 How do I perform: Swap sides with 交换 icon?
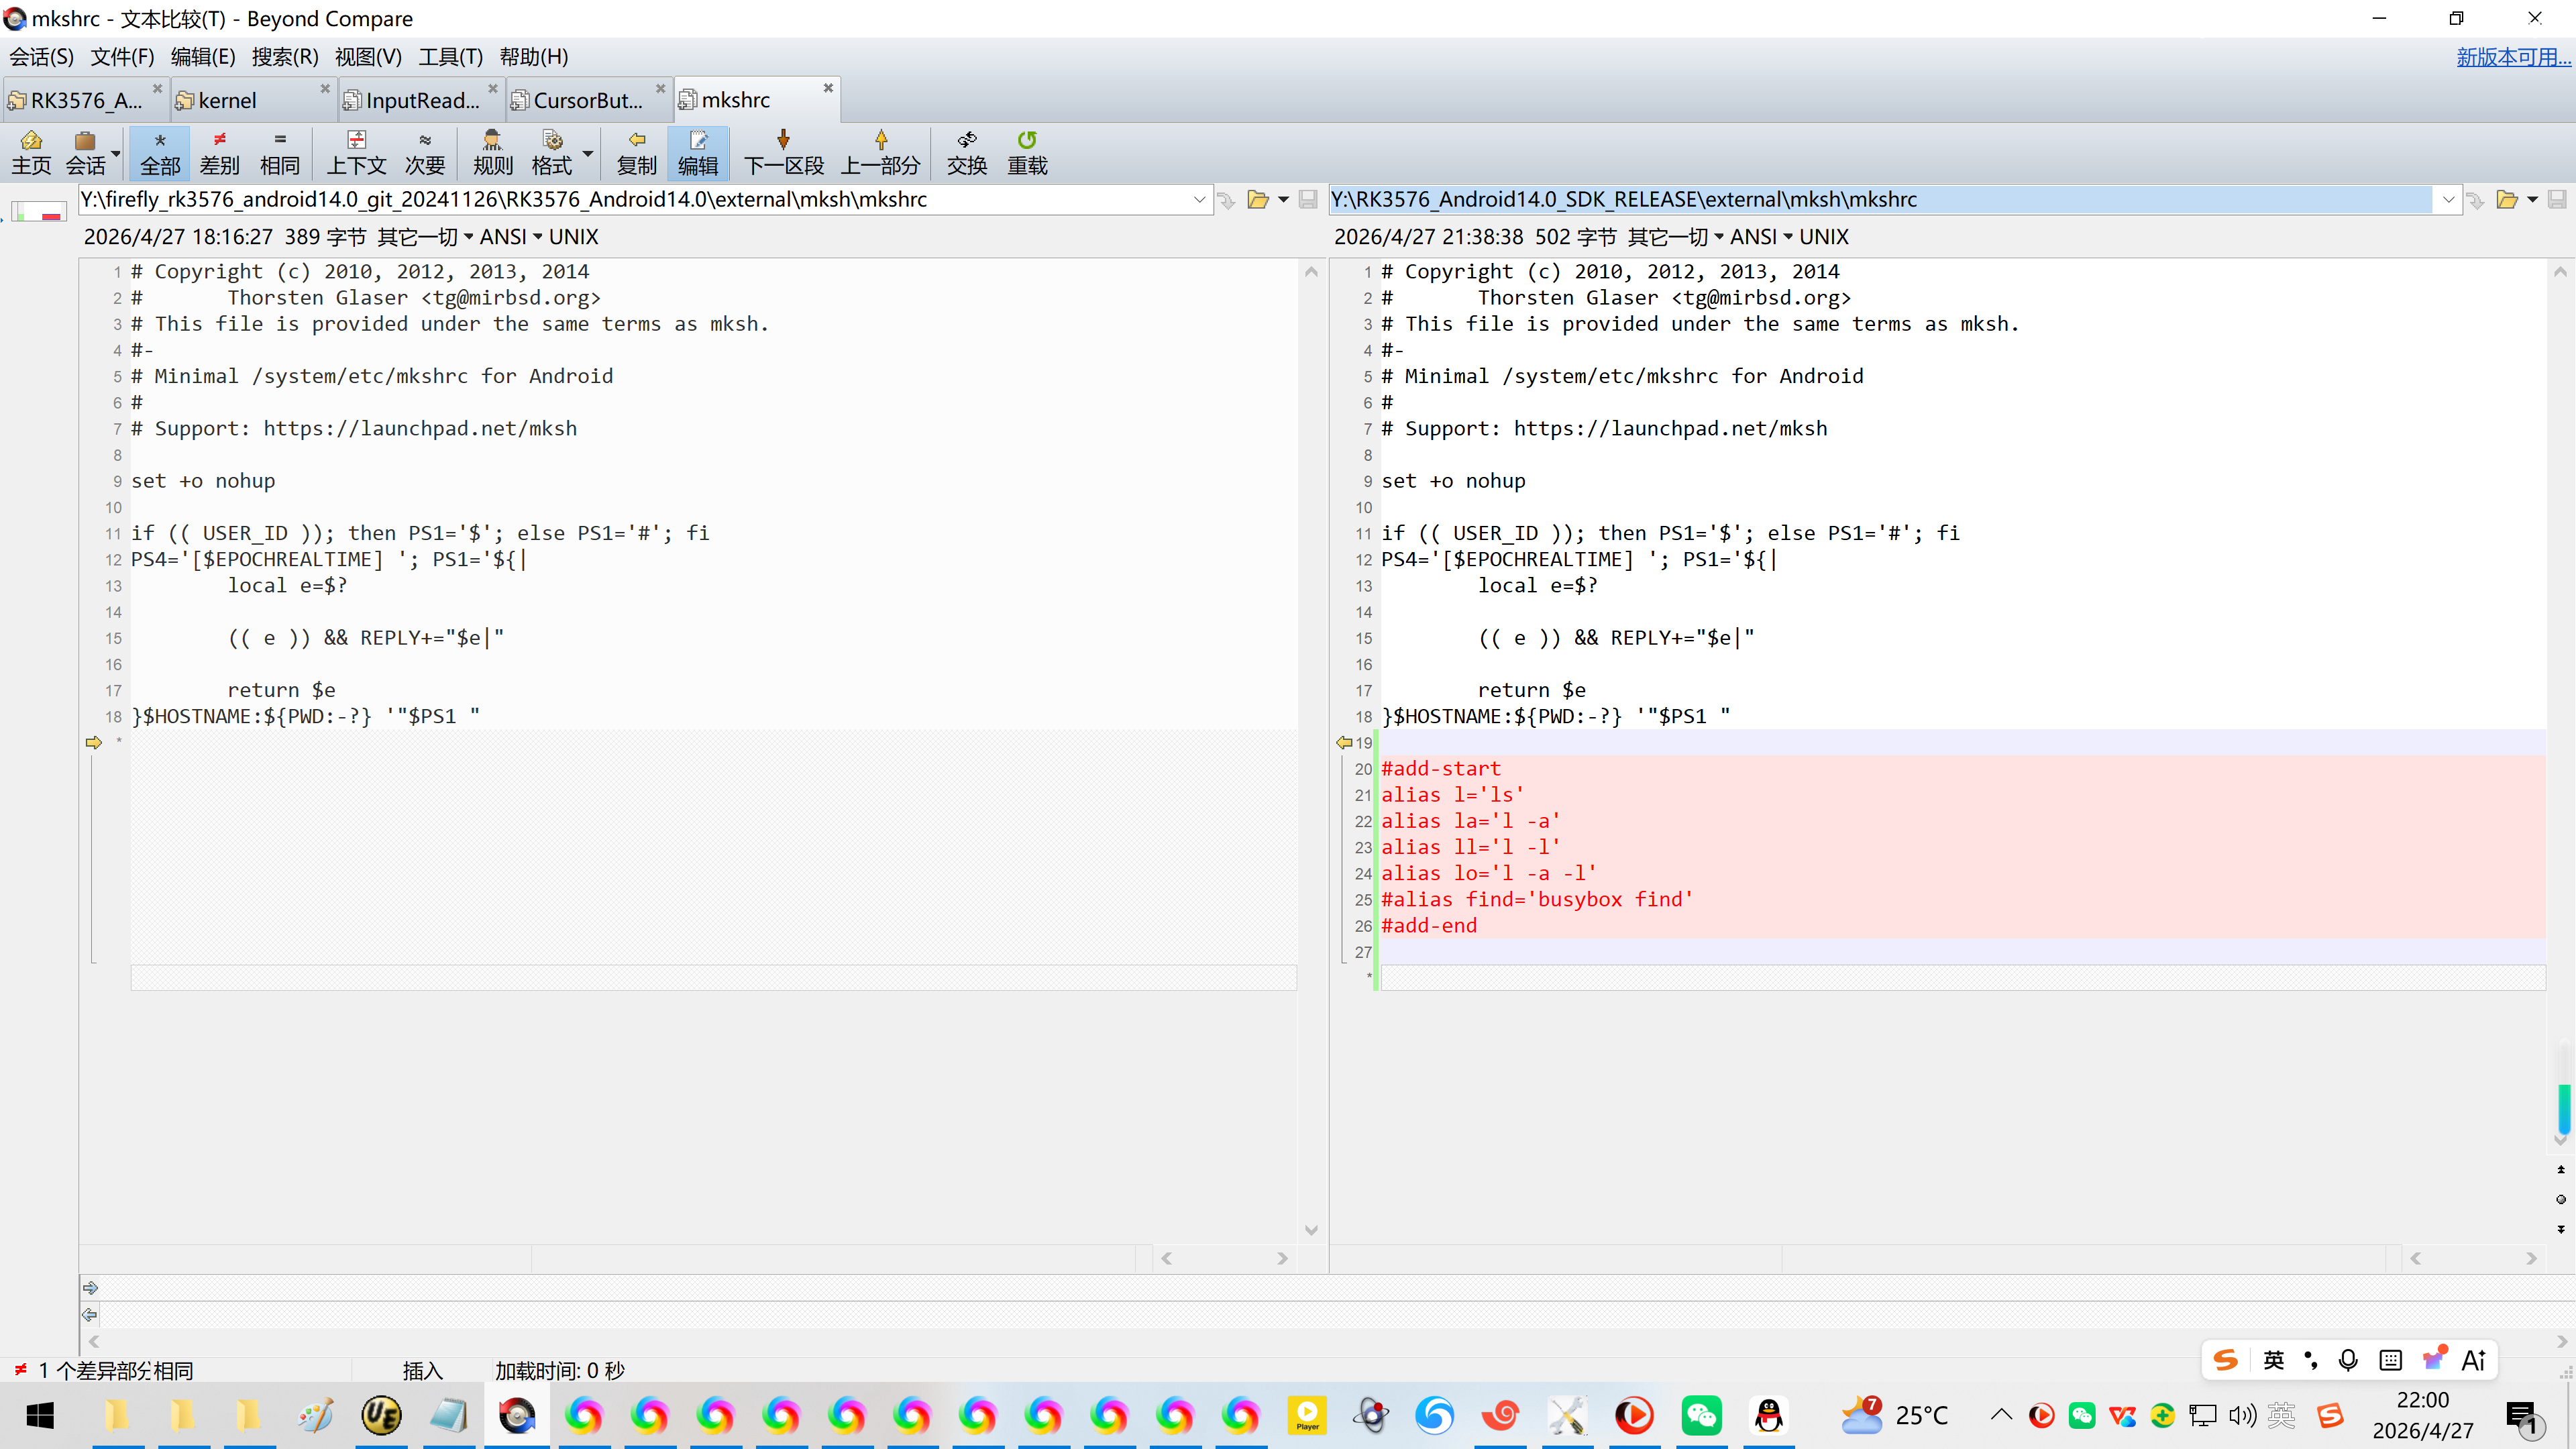pyautogui.click(x=966, y=152)
